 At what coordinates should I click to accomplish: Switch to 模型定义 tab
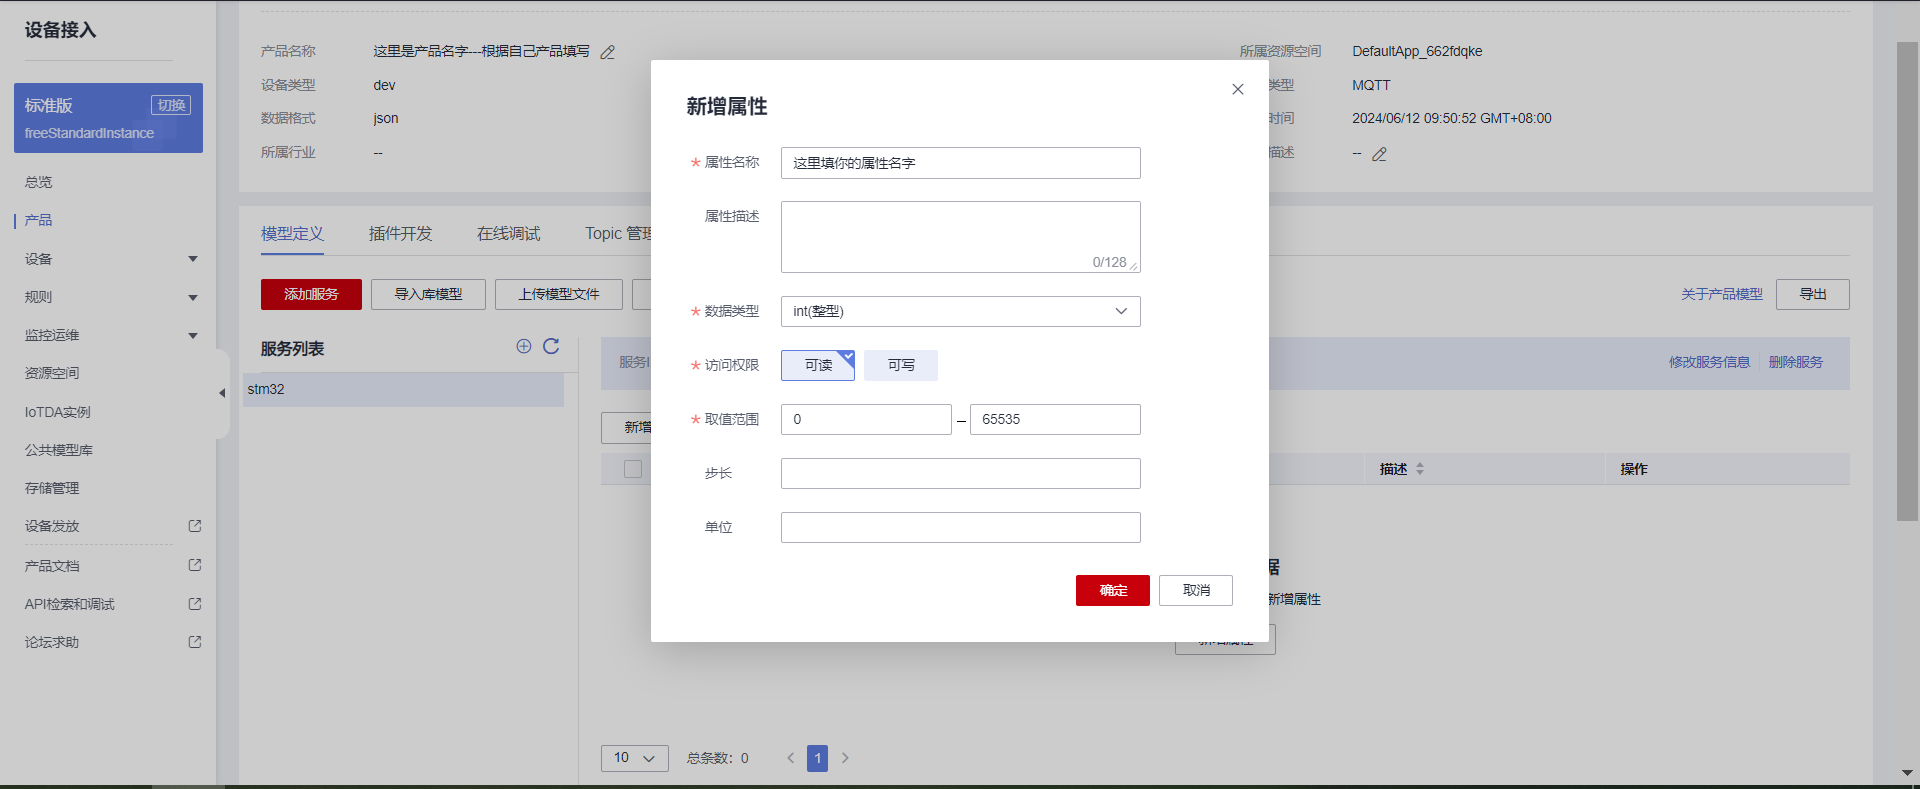tap(292, 234)
